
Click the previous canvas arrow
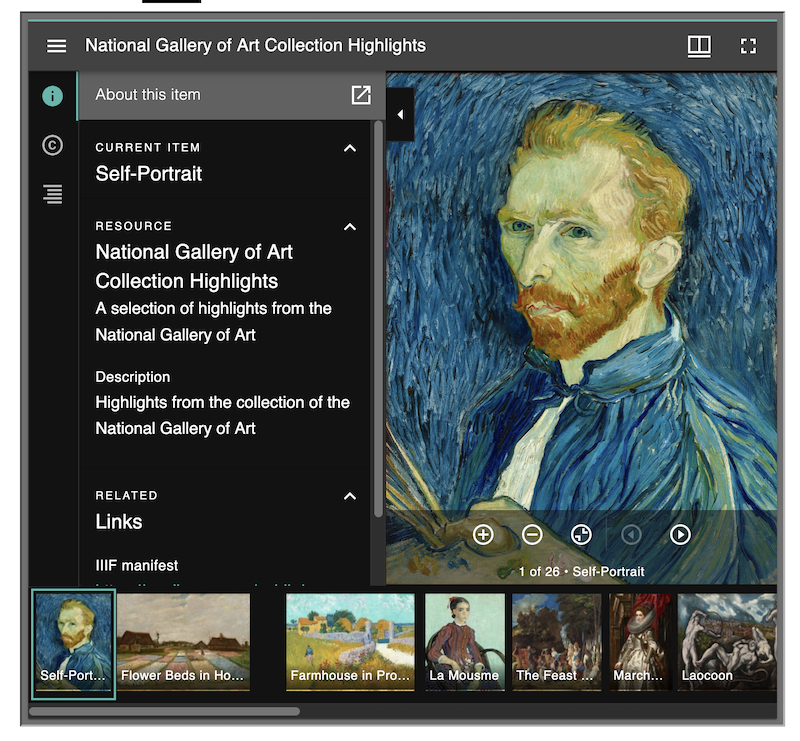(631, 535)
